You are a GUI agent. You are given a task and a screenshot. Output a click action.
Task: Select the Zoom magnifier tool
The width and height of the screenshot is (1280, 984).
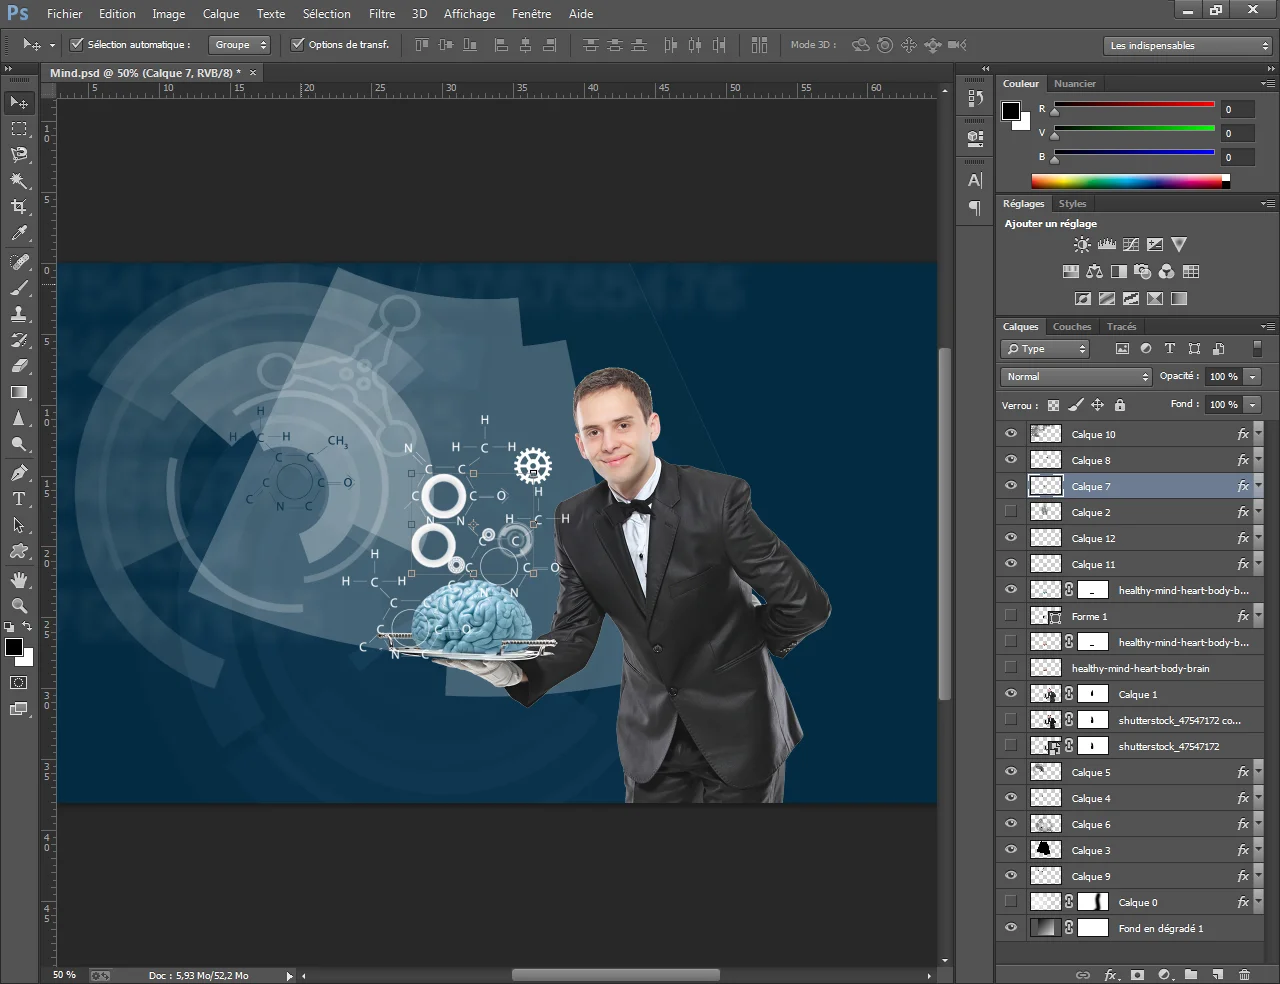coord(19,606)
